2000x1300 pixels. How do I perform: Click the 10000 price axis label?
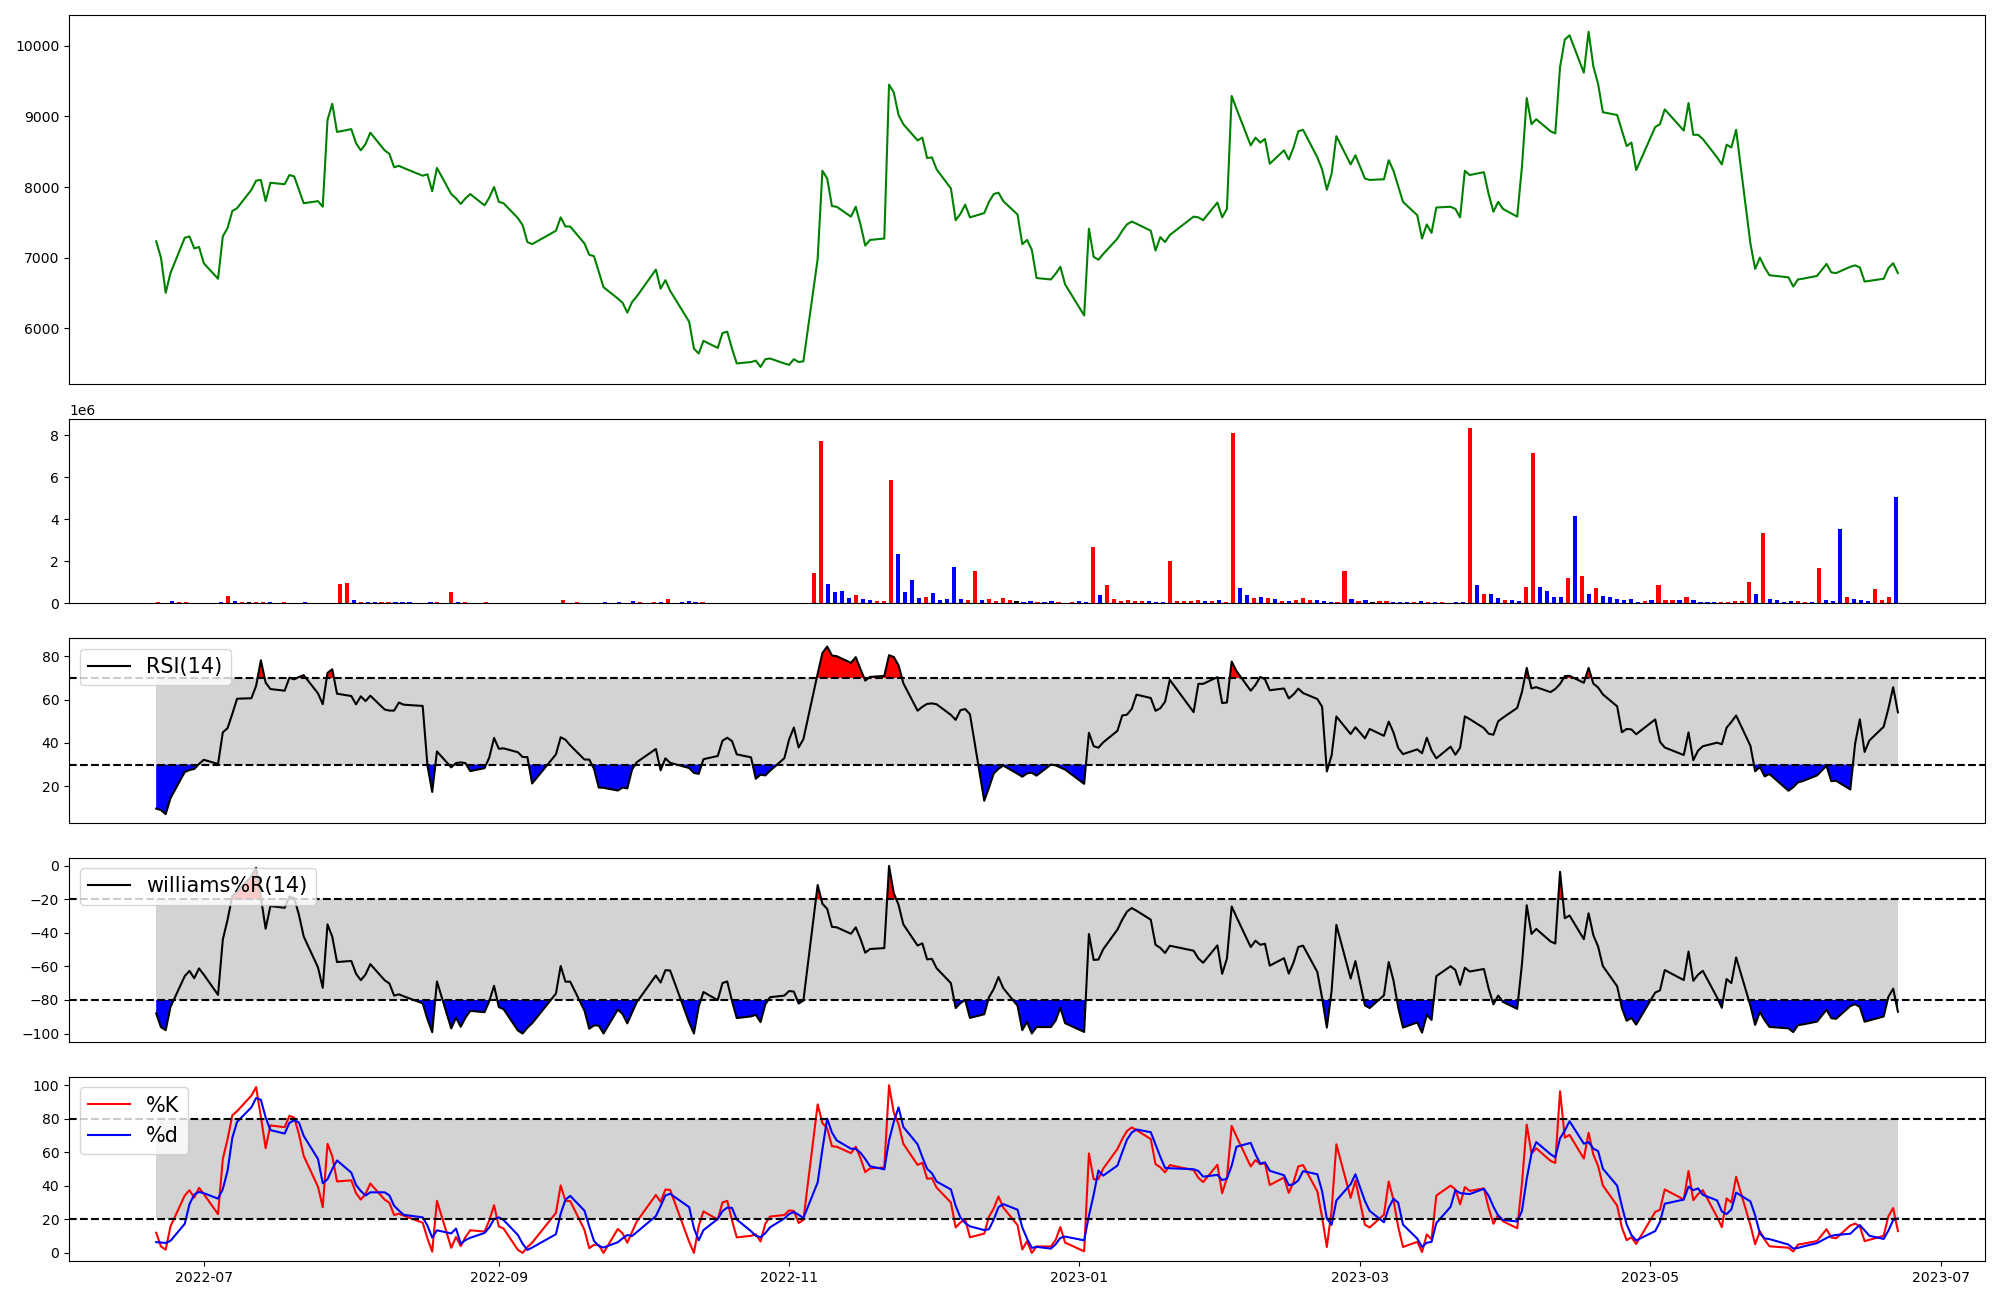(x=37, y=46)
